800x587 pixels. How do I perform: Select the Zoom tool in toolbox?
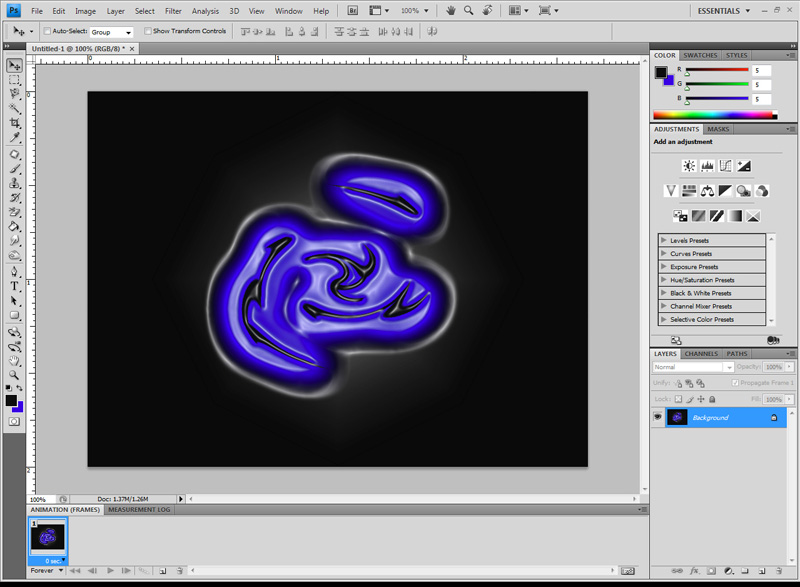tap(15, 374)
